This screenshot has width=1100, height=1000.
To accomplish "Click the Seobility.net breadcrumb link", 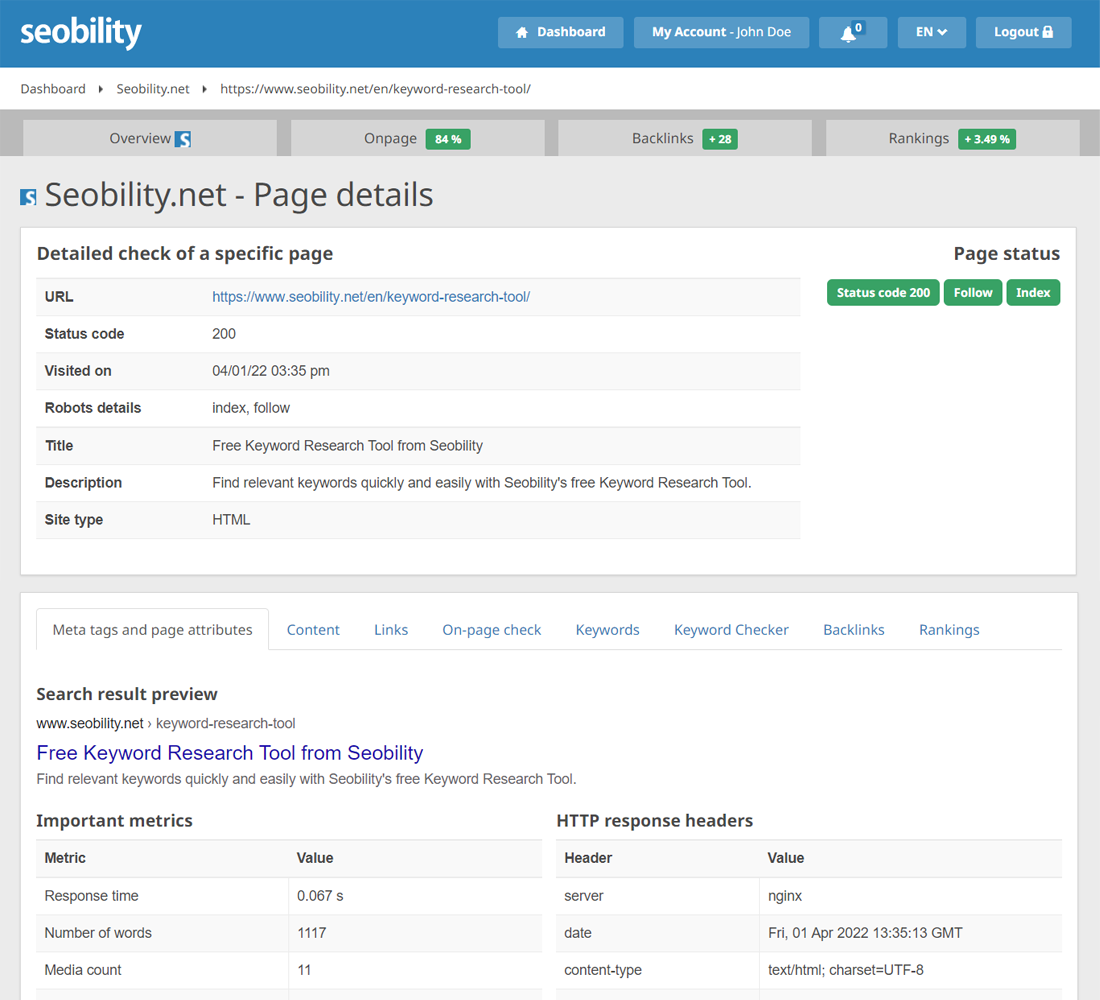I will click(153, 89).
